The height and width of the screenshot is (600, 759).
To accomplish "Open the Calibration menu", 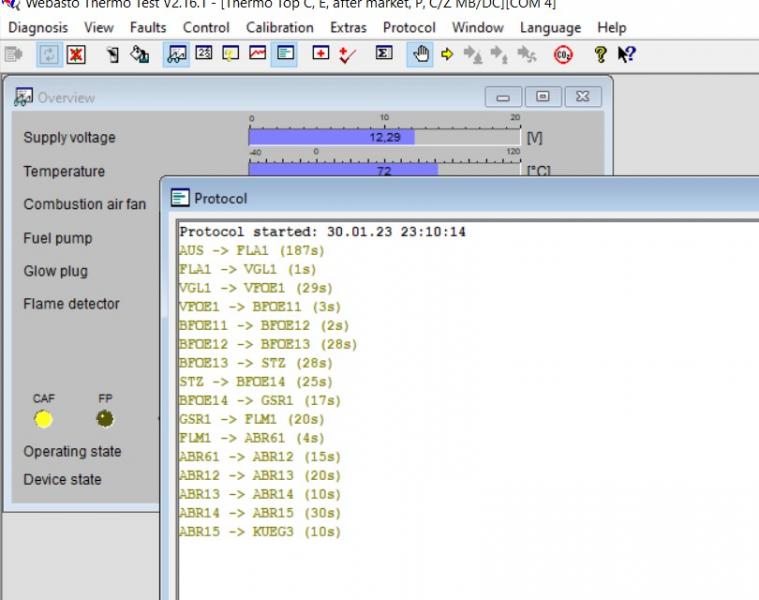I will [x=280, y=28].
